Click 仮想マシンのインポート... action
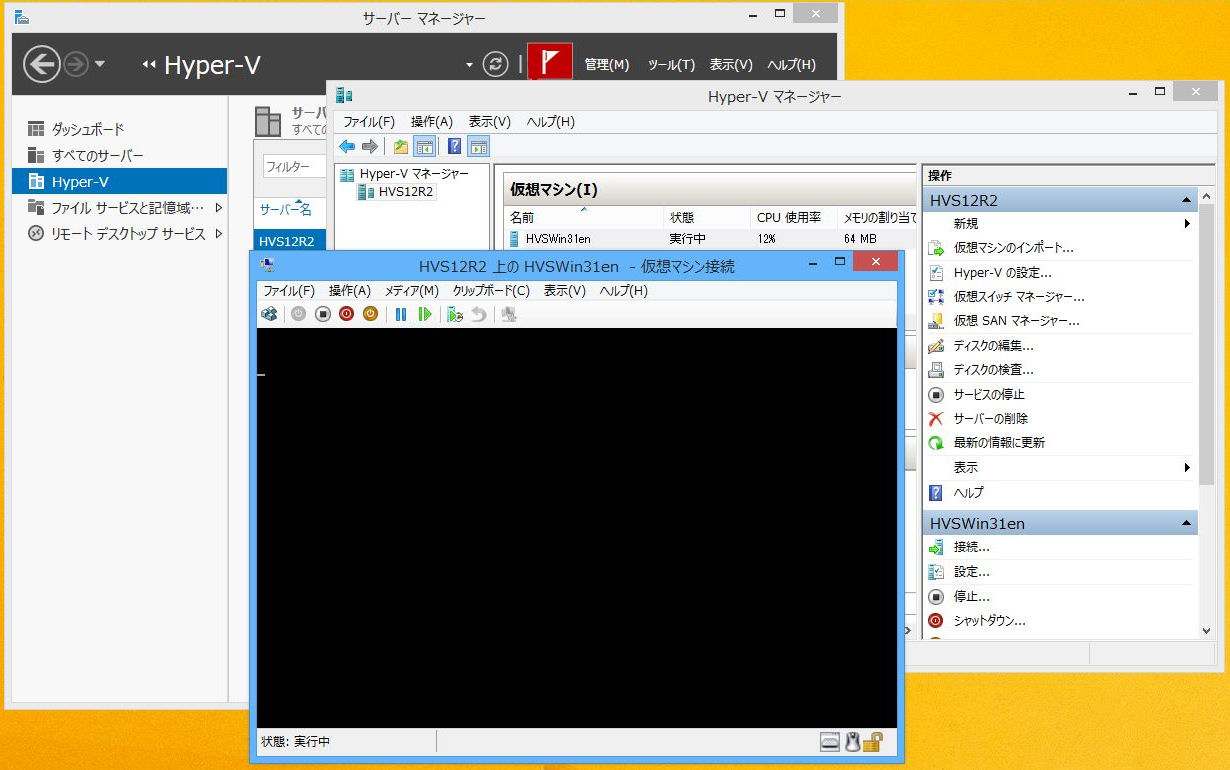Viewport: 1230px width, 770px height. tap(1014, 248)
